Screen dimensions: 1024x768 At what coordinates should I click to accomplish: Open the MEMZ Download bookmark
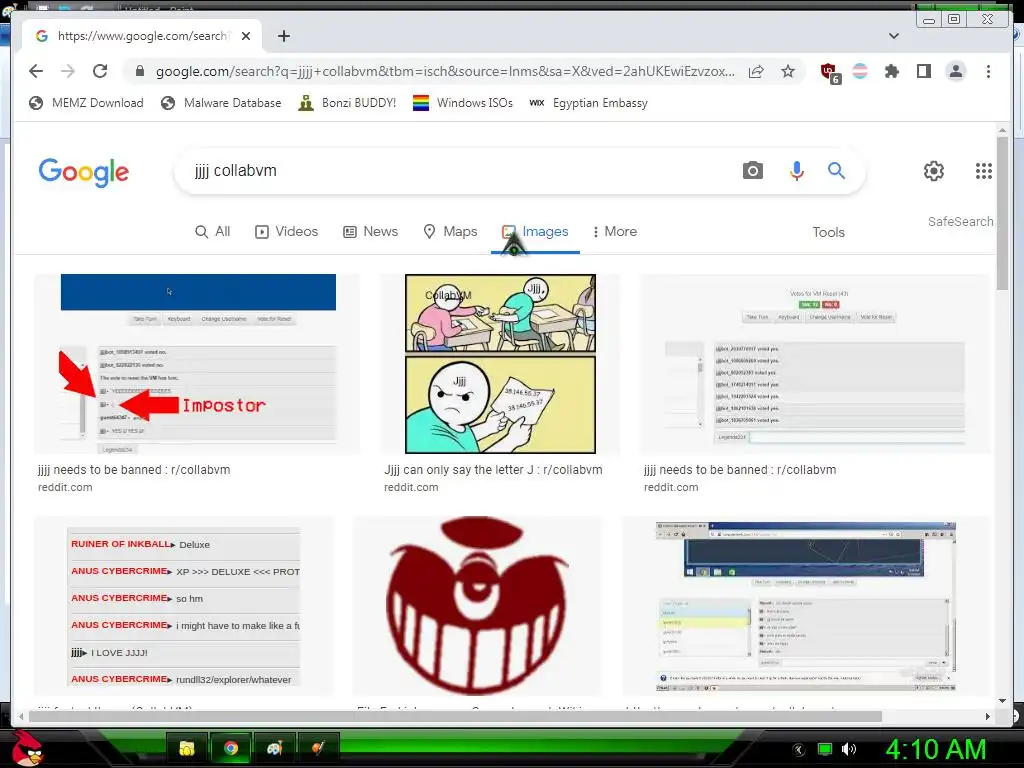click(x=86, y=103)
